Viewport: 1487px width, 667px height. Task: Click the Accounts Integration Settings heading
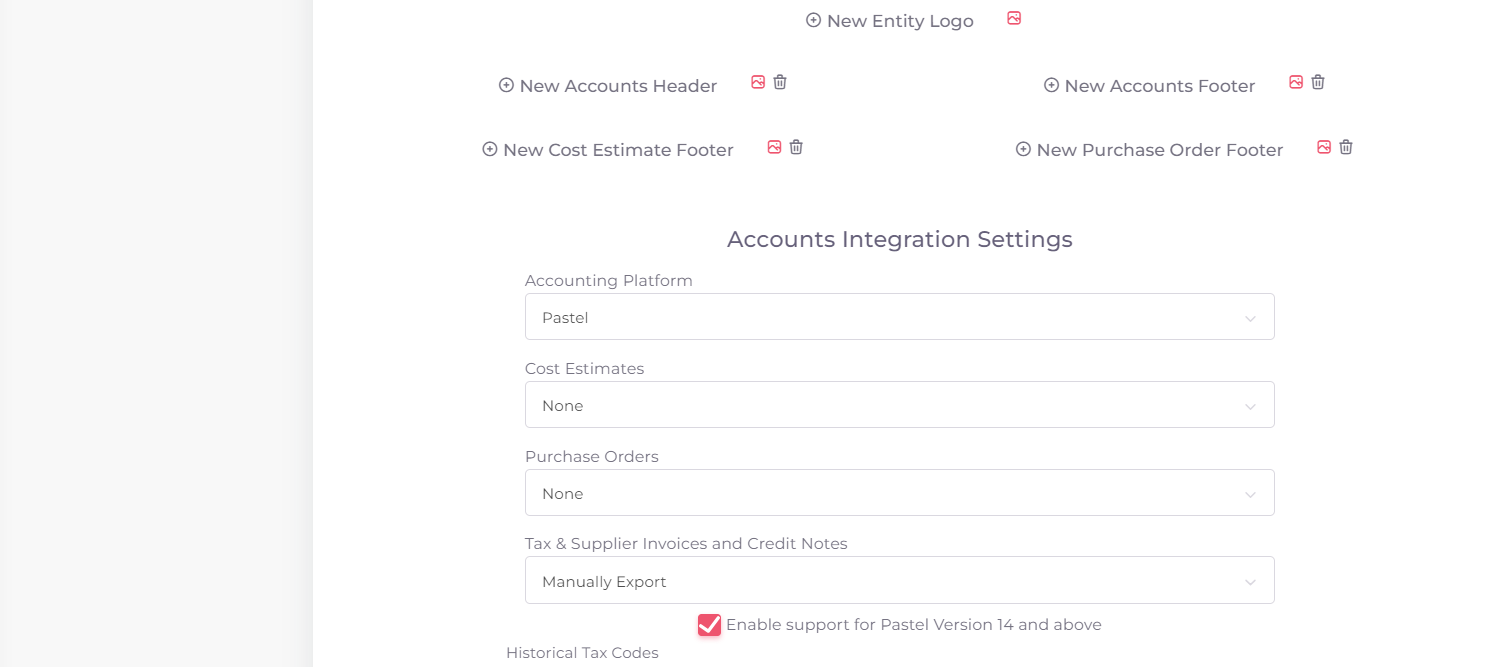pos(899,239)
